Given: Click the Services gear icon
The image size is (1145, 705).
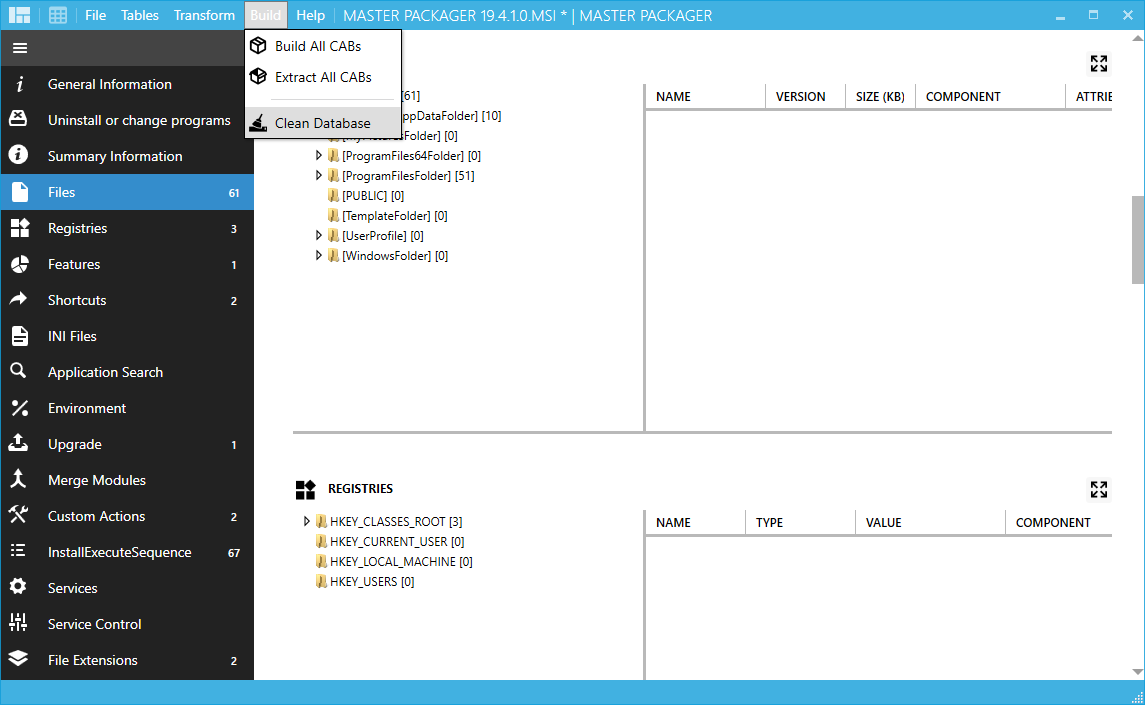Looking at the screenshot, I should tap(18, 587).
